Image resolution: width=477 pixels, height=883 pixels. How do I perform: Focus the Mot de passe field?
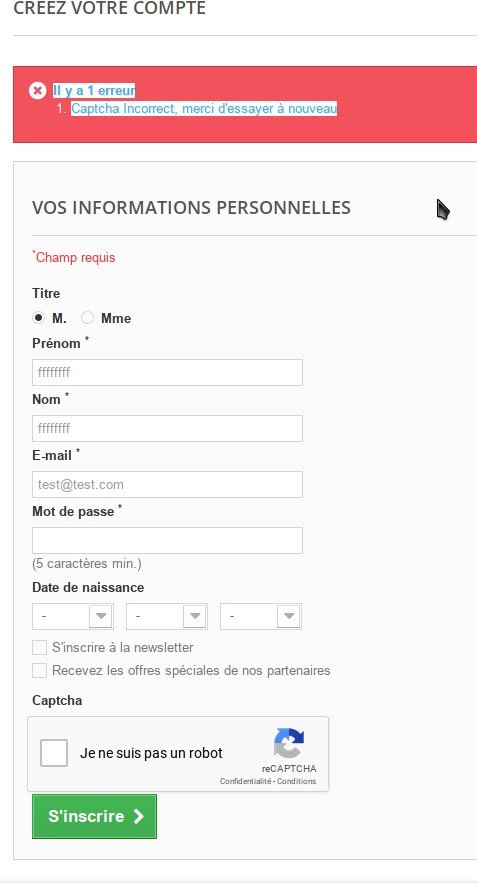pyautogui.click(x=167, y=541)
